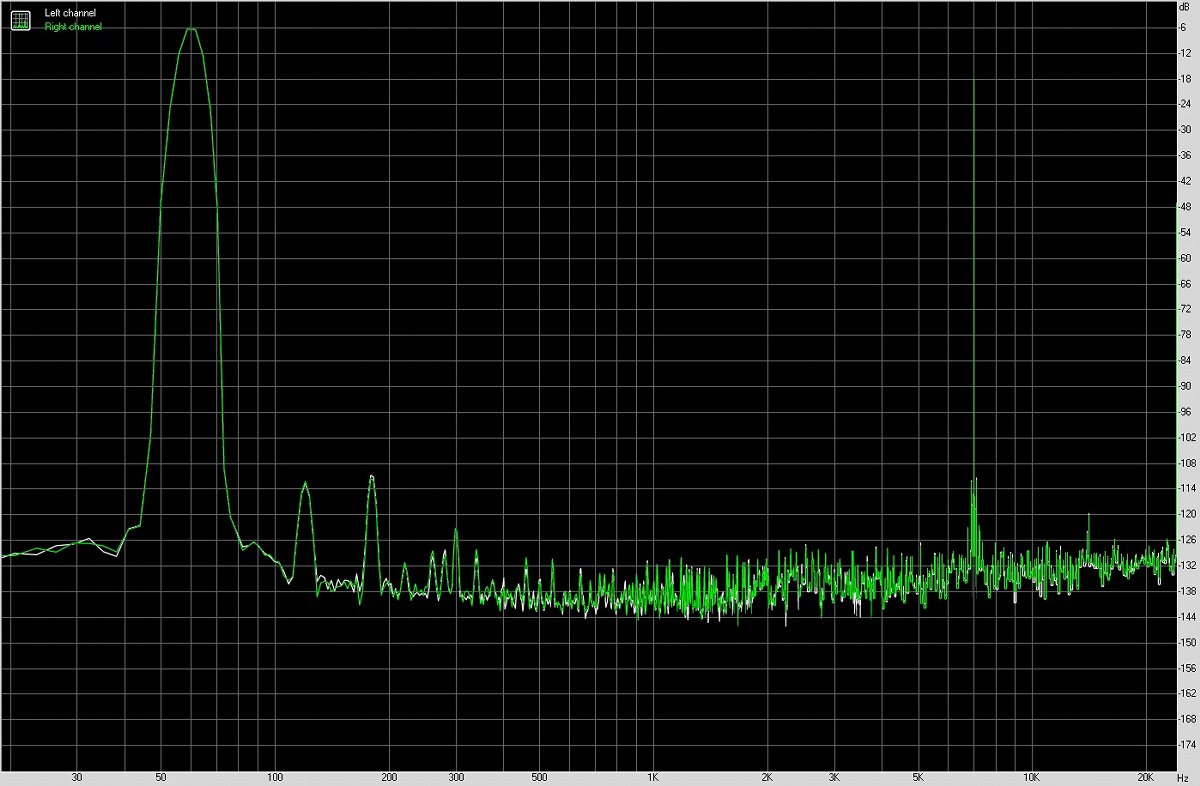Click the -174 dB scale label
This screenshot has height=786, width=1200.
(x=1186, y=745)
